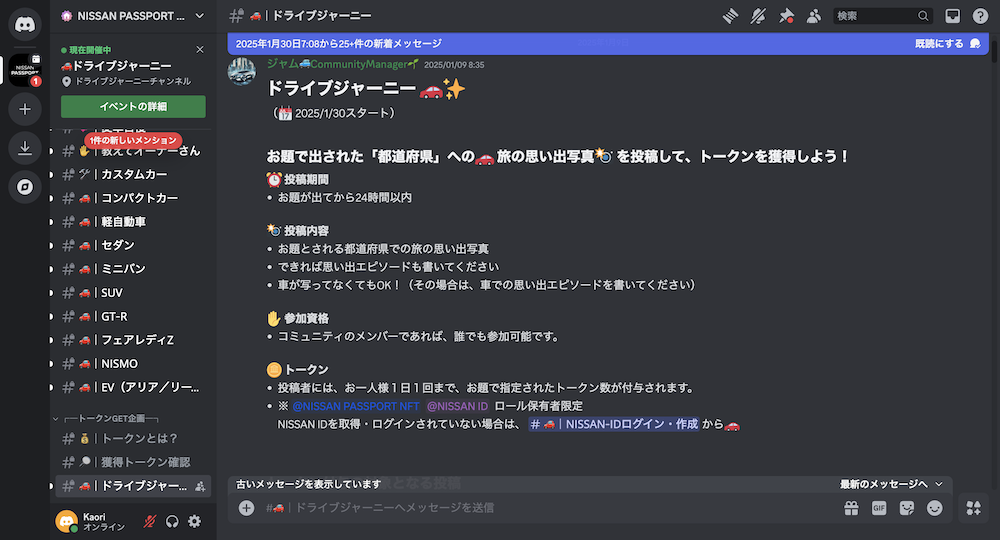
Task: Open Explore Discoverable Servers compass icon
Action: pos(25,187)
